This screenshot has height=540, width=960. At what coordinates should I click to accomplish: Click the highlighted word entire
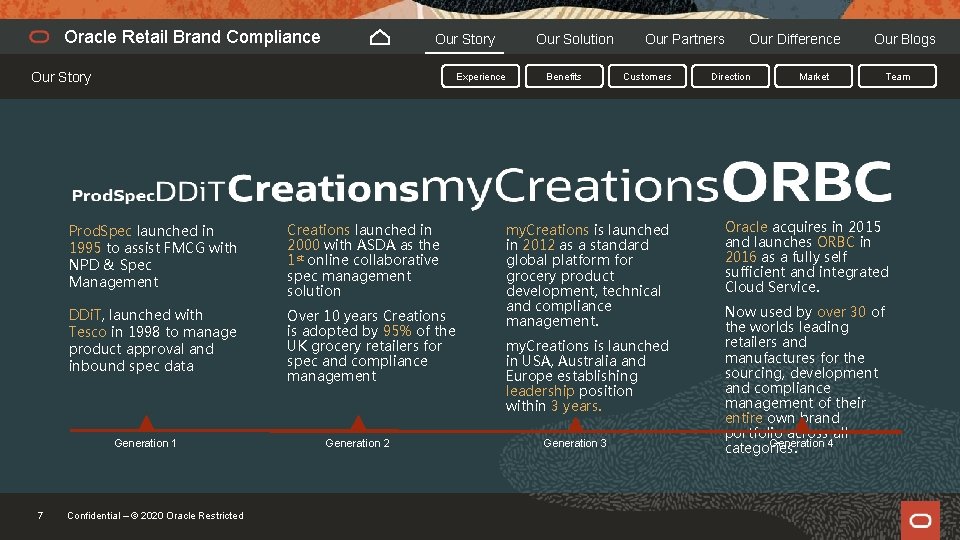point(744,418)
